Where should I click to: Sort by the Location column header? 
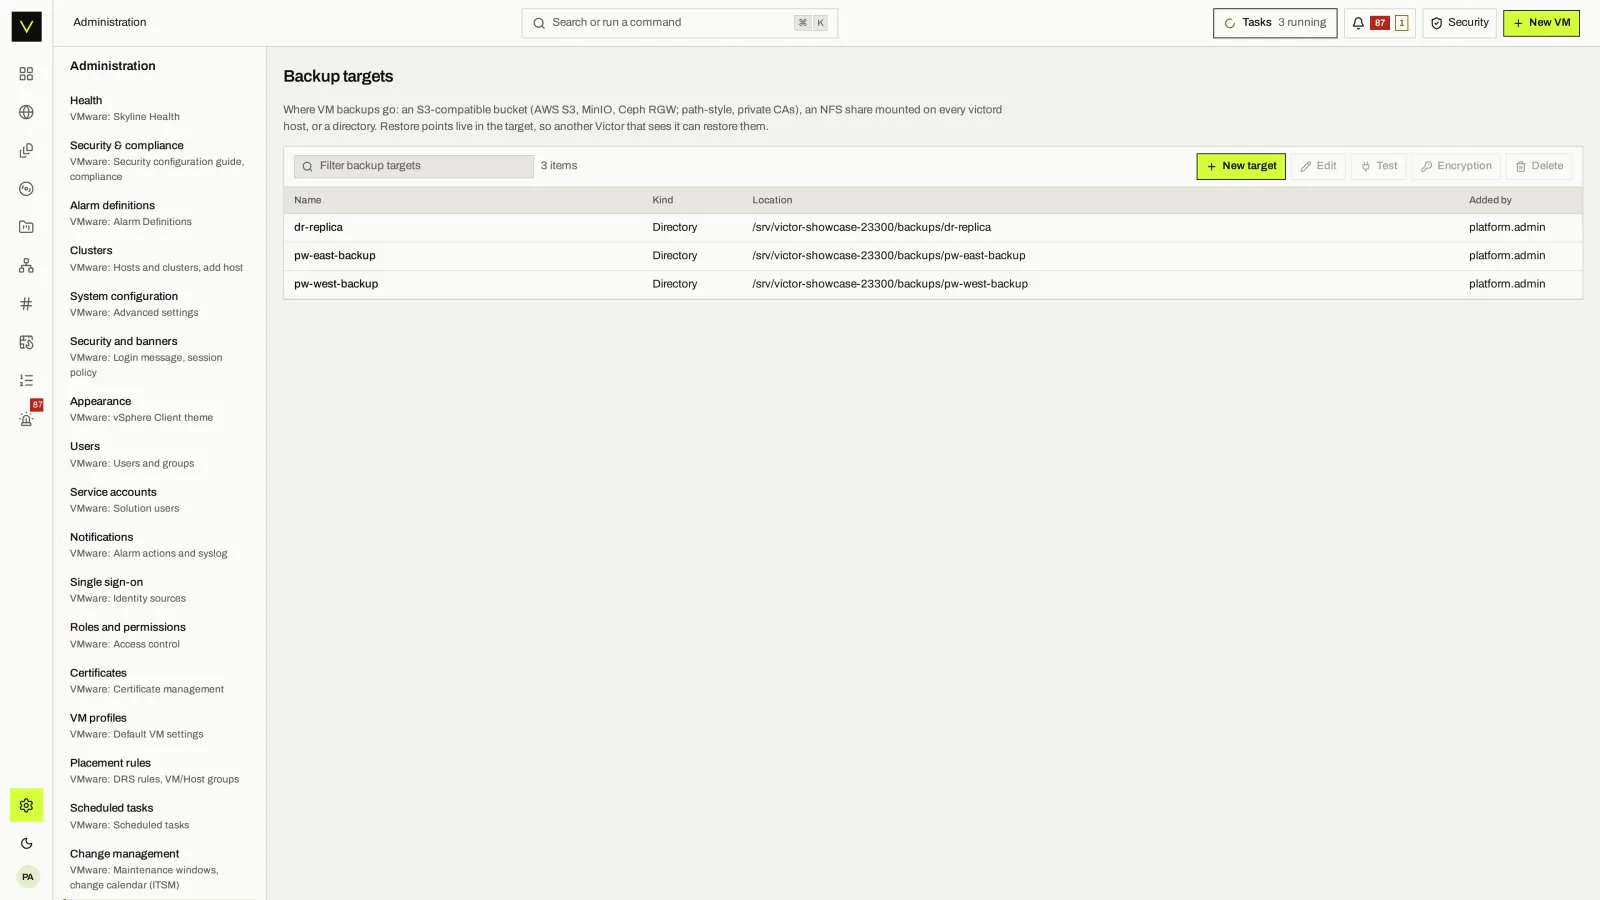click(772, 200)
